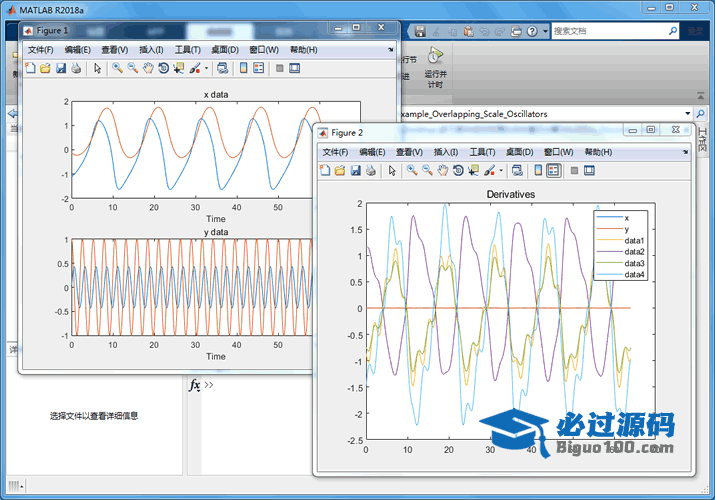Open 文件(F) menu in Figure 1

(41, 50)
